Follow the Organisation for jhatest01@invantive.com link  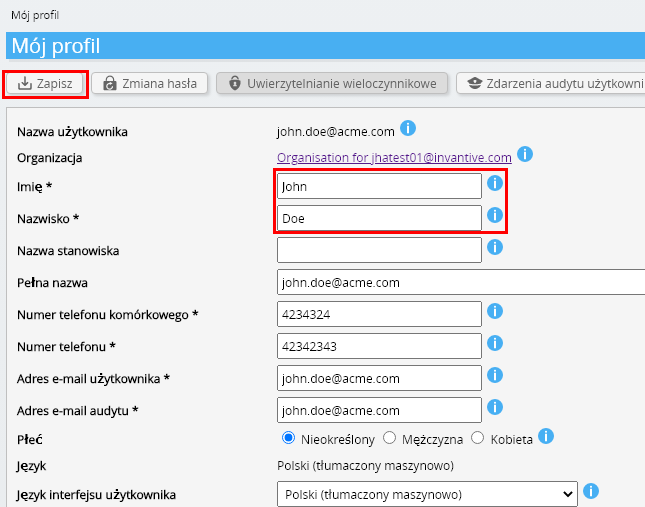[394, 157]
